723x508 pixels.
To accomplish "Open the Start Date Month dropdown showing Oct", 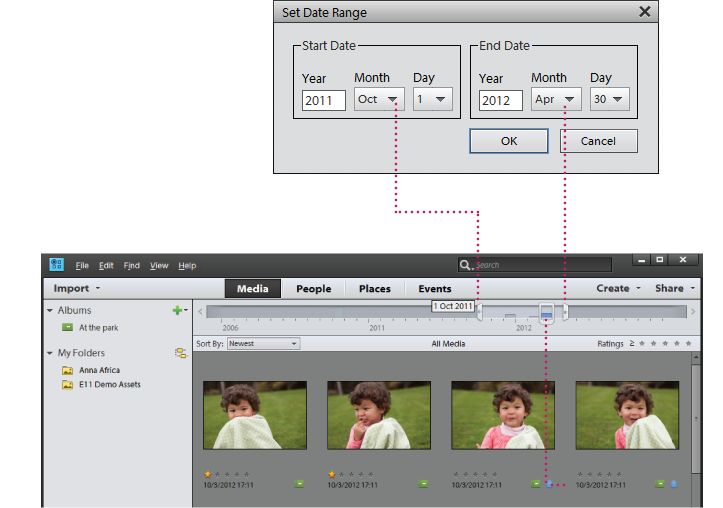I will [x=379, y=99].
